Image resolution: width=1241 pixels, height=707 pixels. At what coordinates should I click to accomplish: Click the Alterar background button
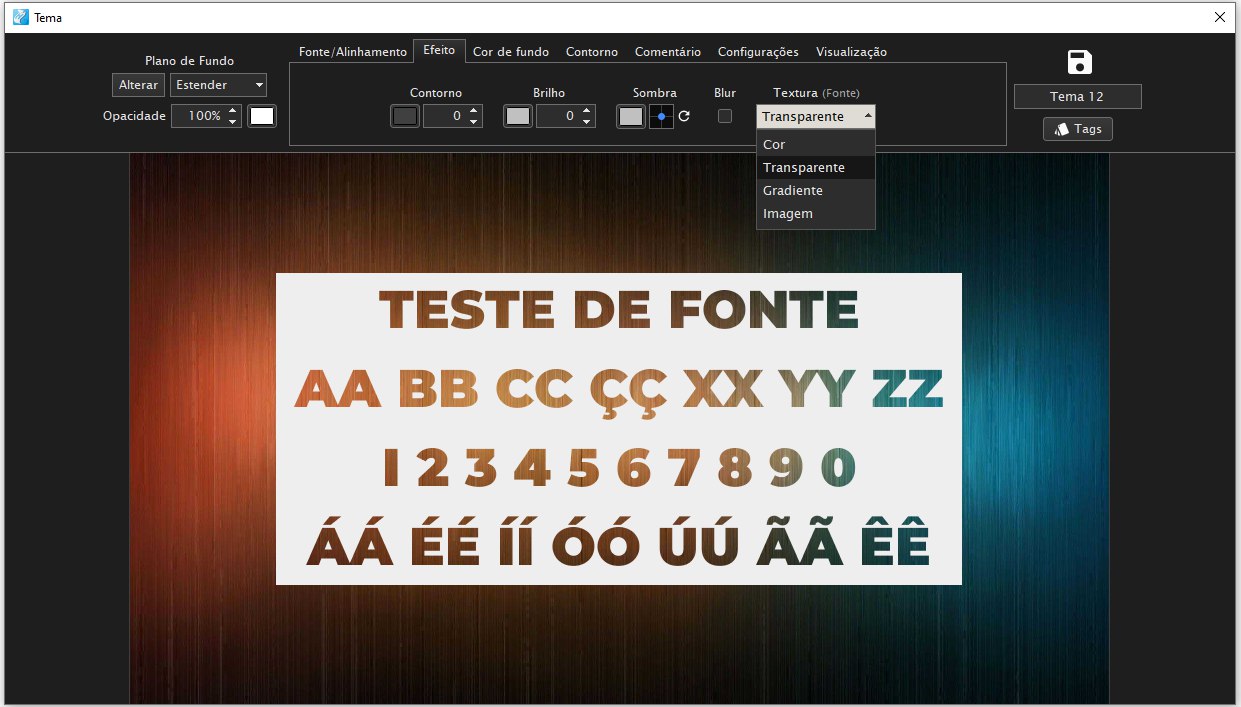[138, 85]
